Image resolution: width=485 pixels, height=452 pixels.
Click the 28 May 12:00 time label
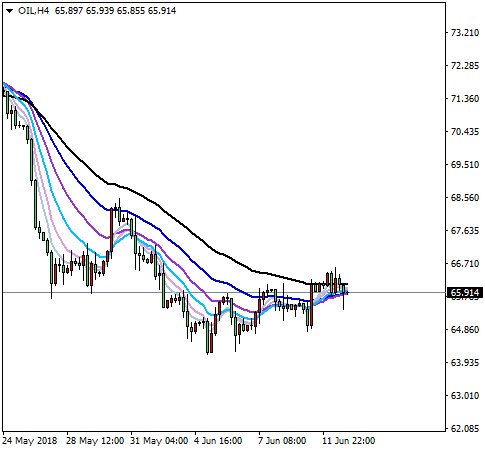tap(95, 441)
